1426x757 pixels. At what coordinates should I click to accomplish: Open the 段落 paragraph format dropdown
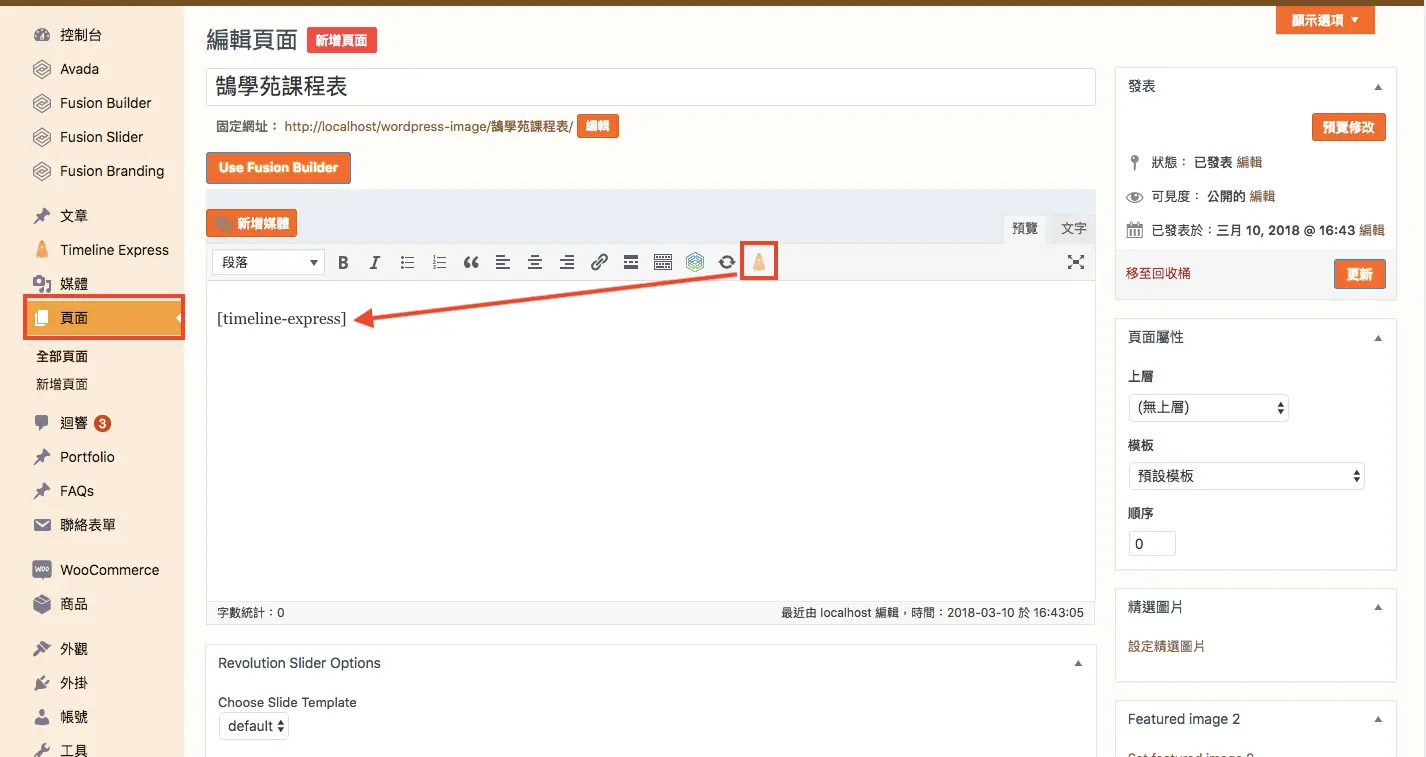pos(268,262)
